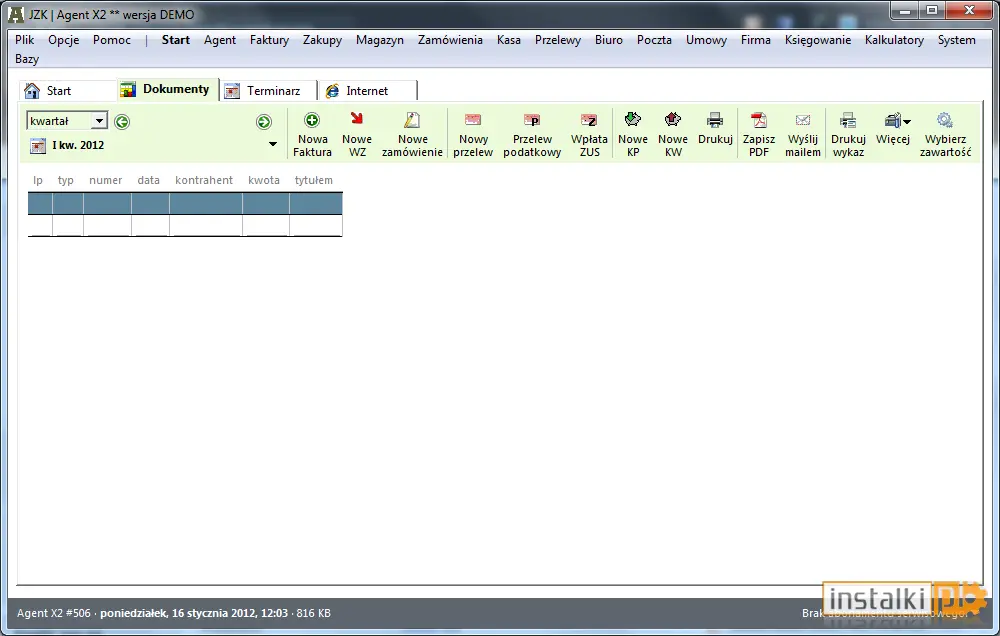The height and width of the screenshot is (636, 1000).
Task: Open the Faktury menu
Action: (x=269, y=40)
